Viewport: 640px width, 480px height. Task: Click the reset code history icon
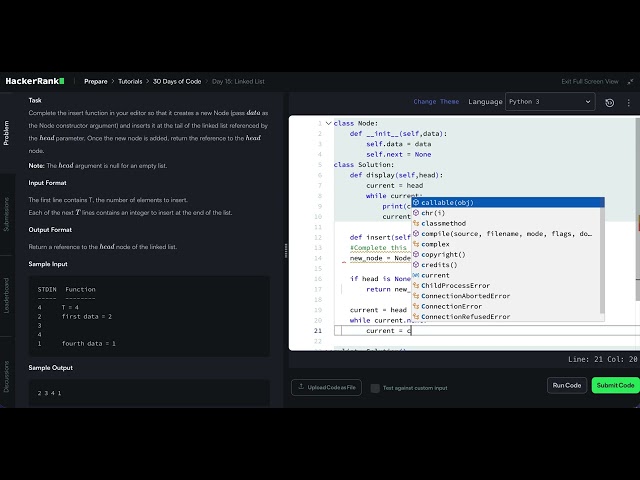[609, 103]
